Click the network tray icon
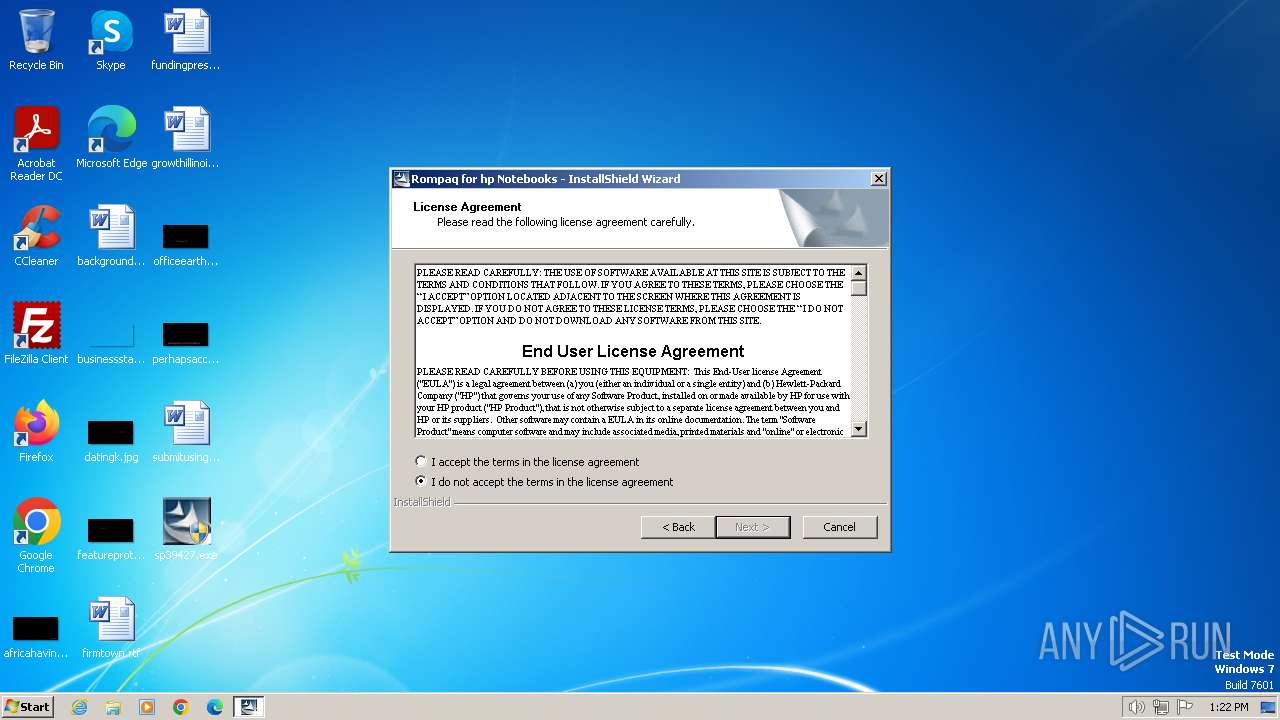Viewport: 1280px width, 720px height. [x=1160, y=707]
